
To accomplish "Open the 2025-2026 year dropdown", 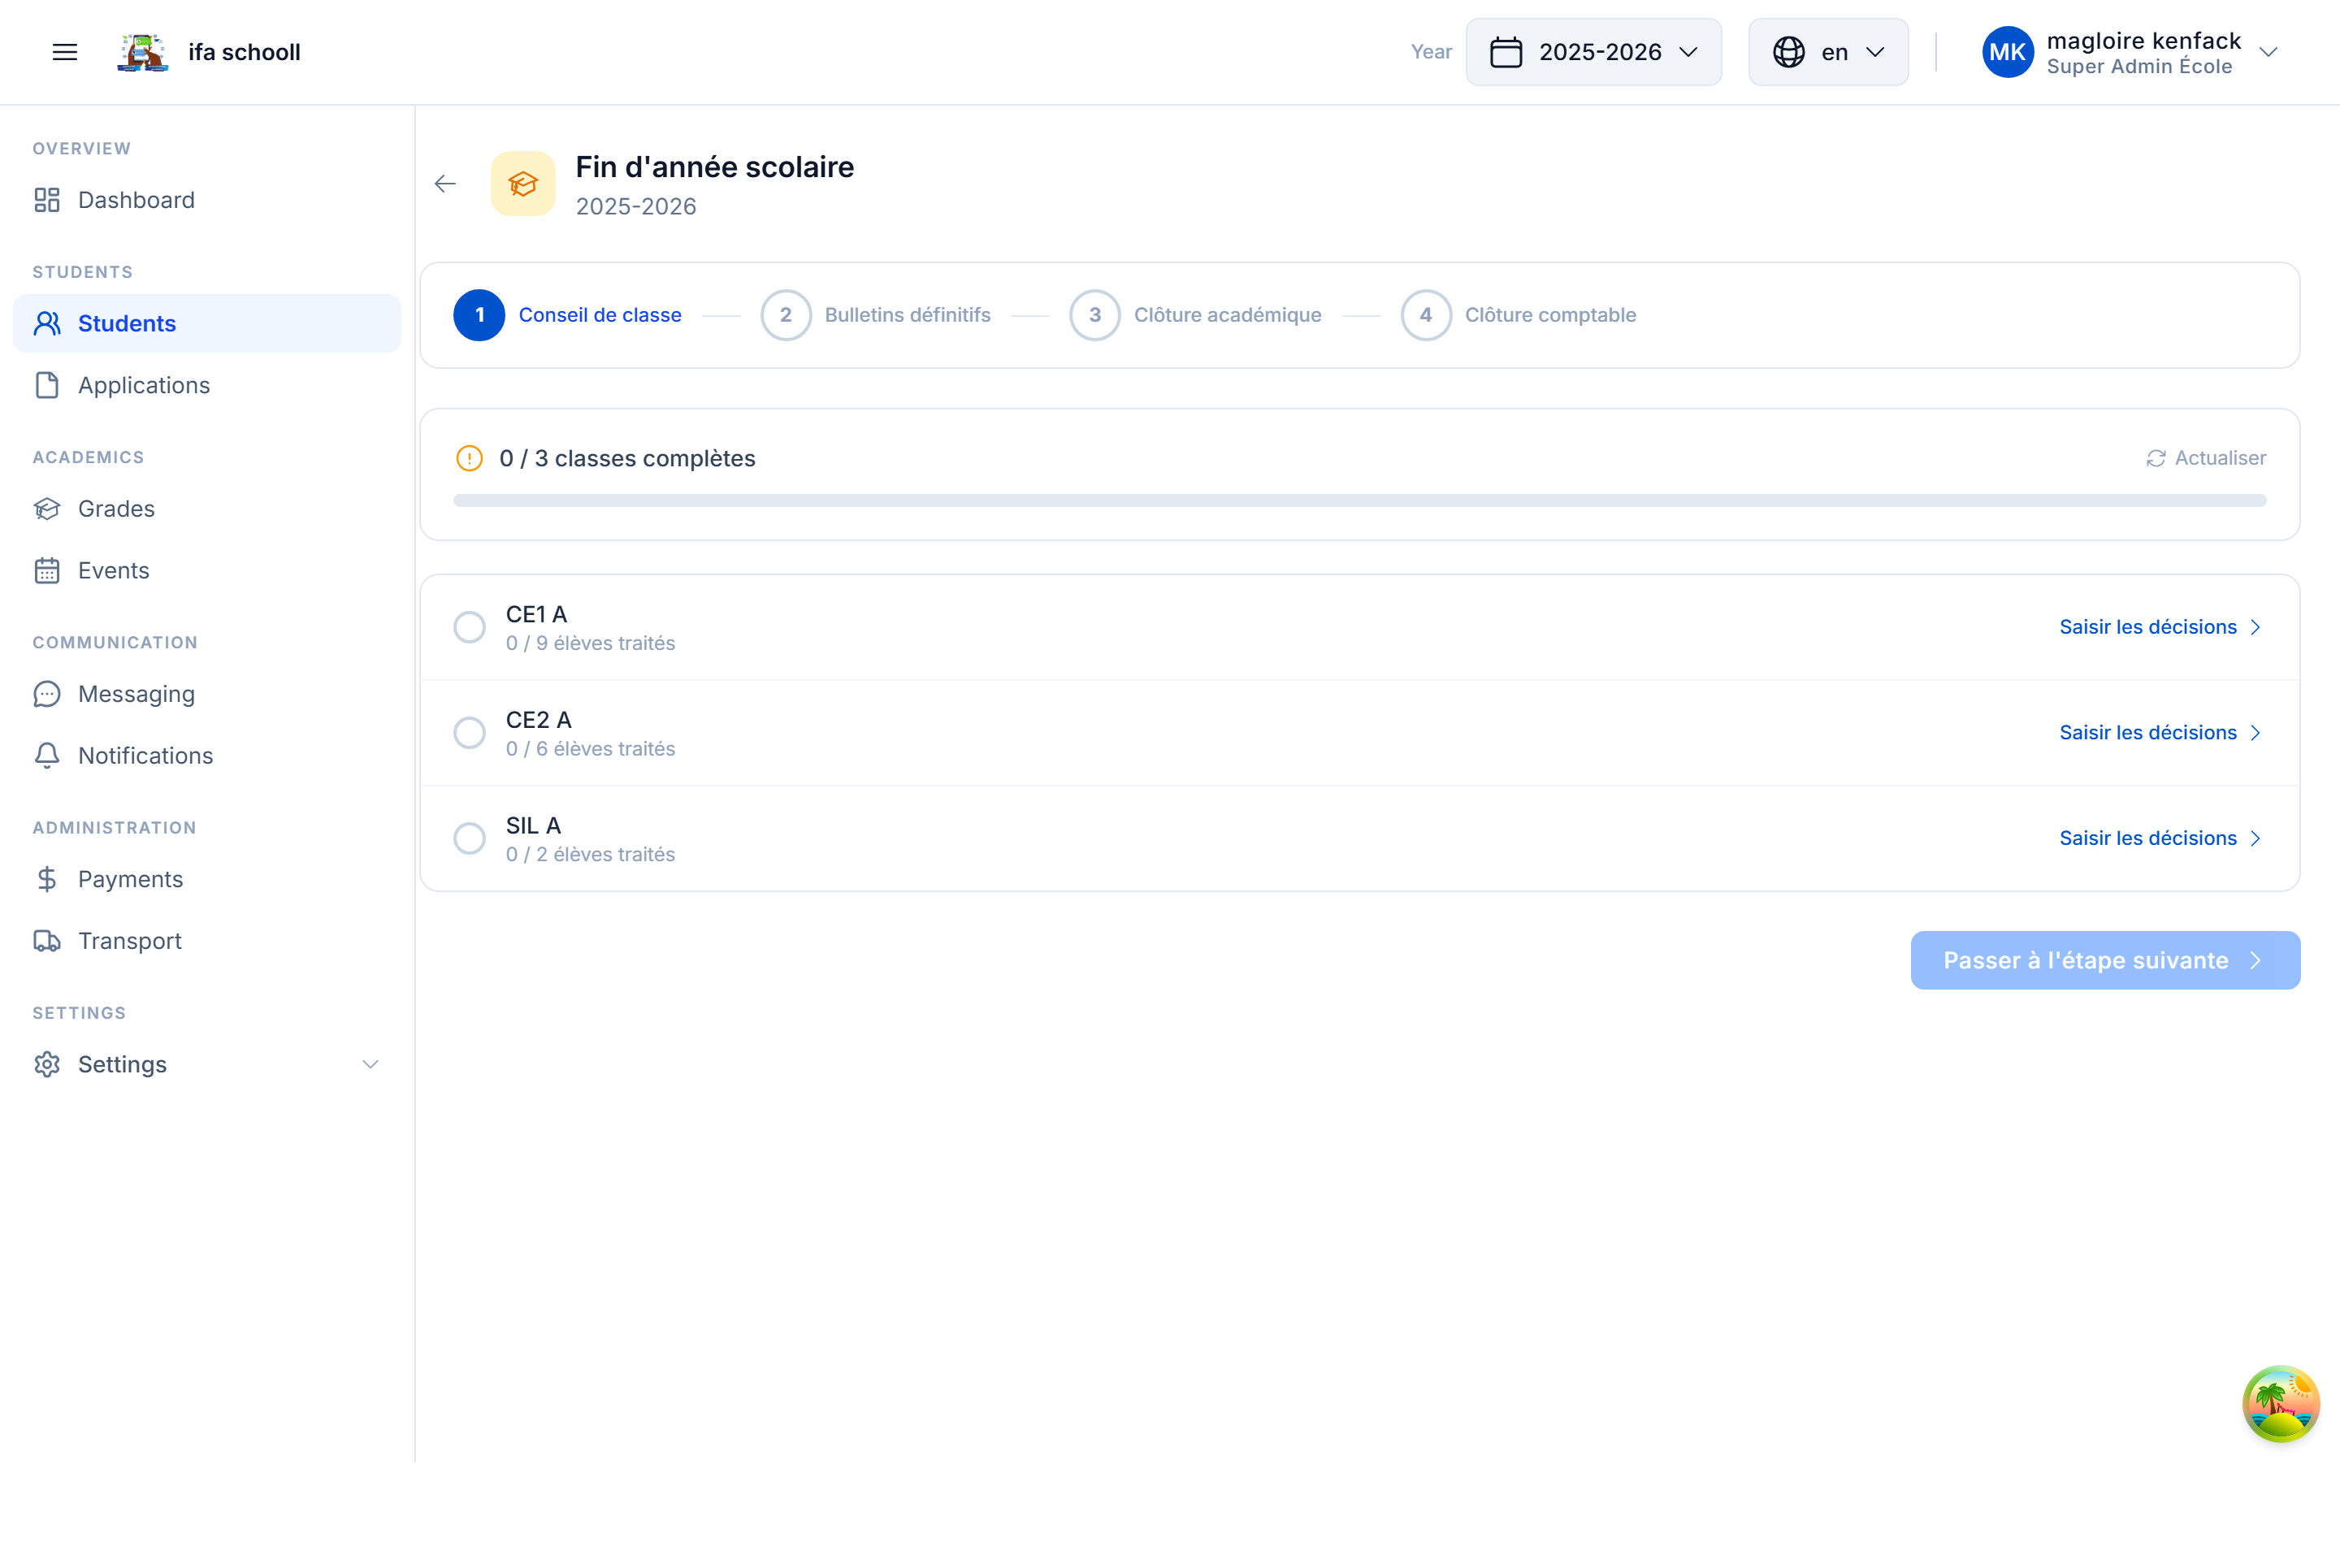I will pyautogui.click(x=1593, y=51).
